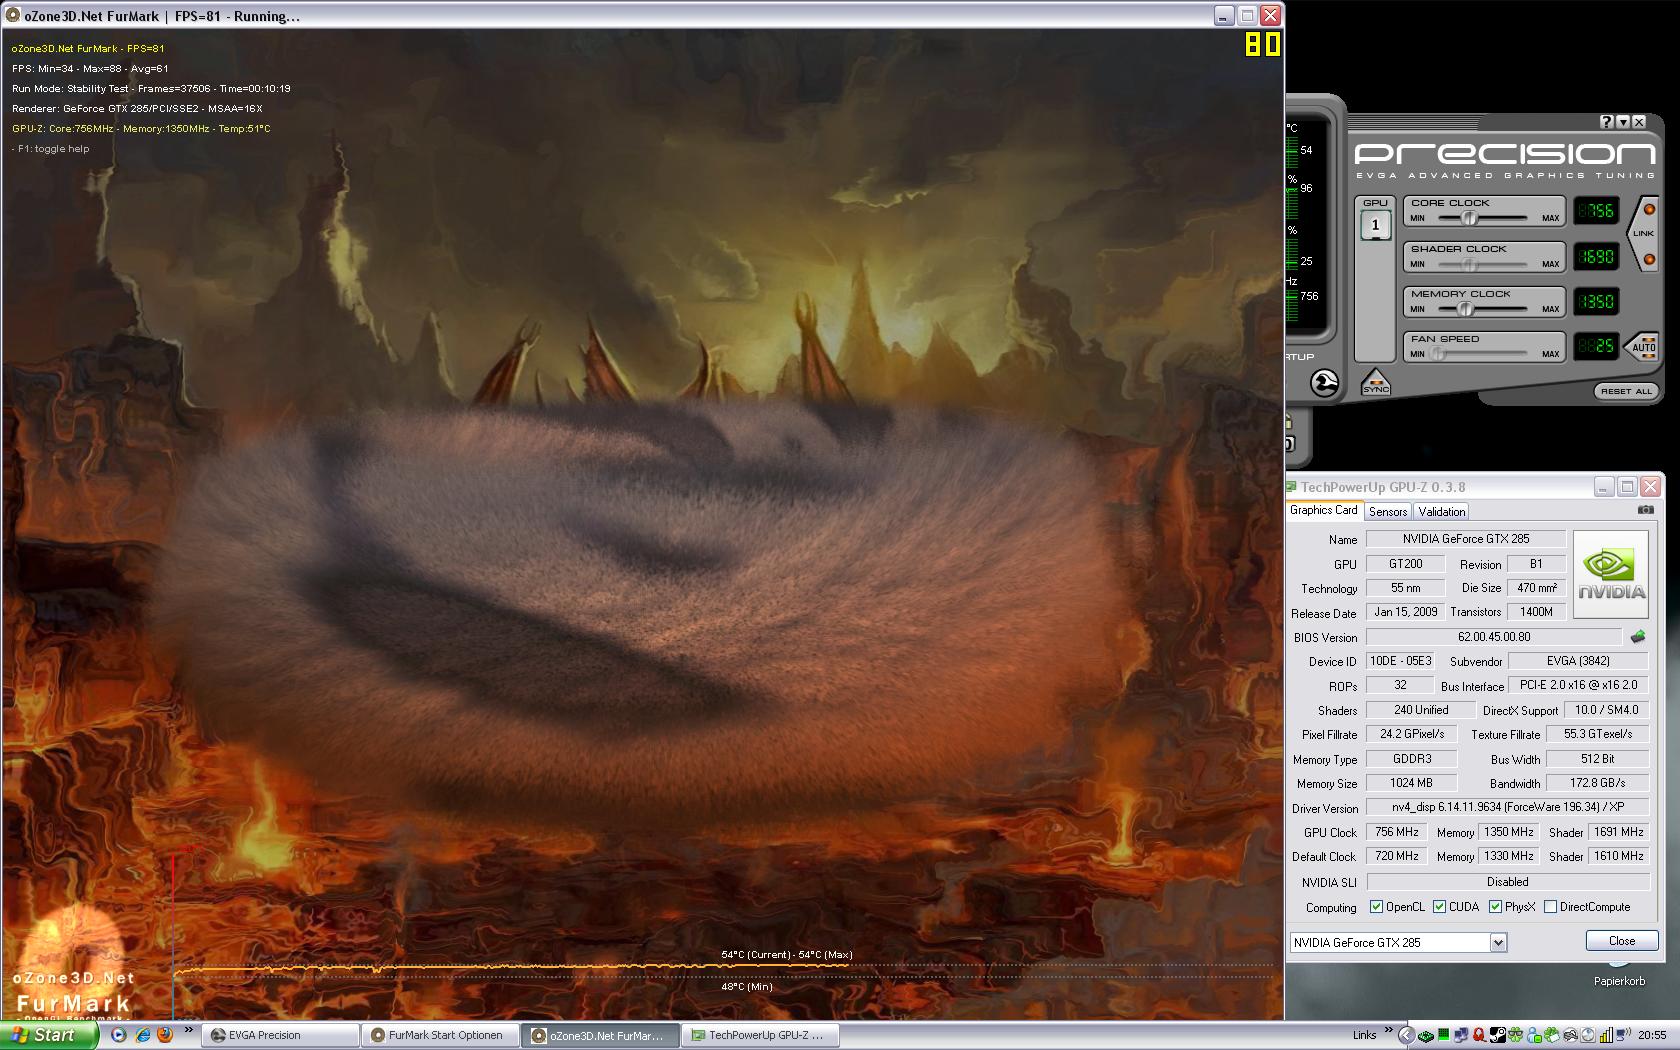The height and width of the screenshot is (1050, 1680).
Task: Select GPU-Z Graphics Card tab
Action: pyautogui.click(x=1324, y=510)
